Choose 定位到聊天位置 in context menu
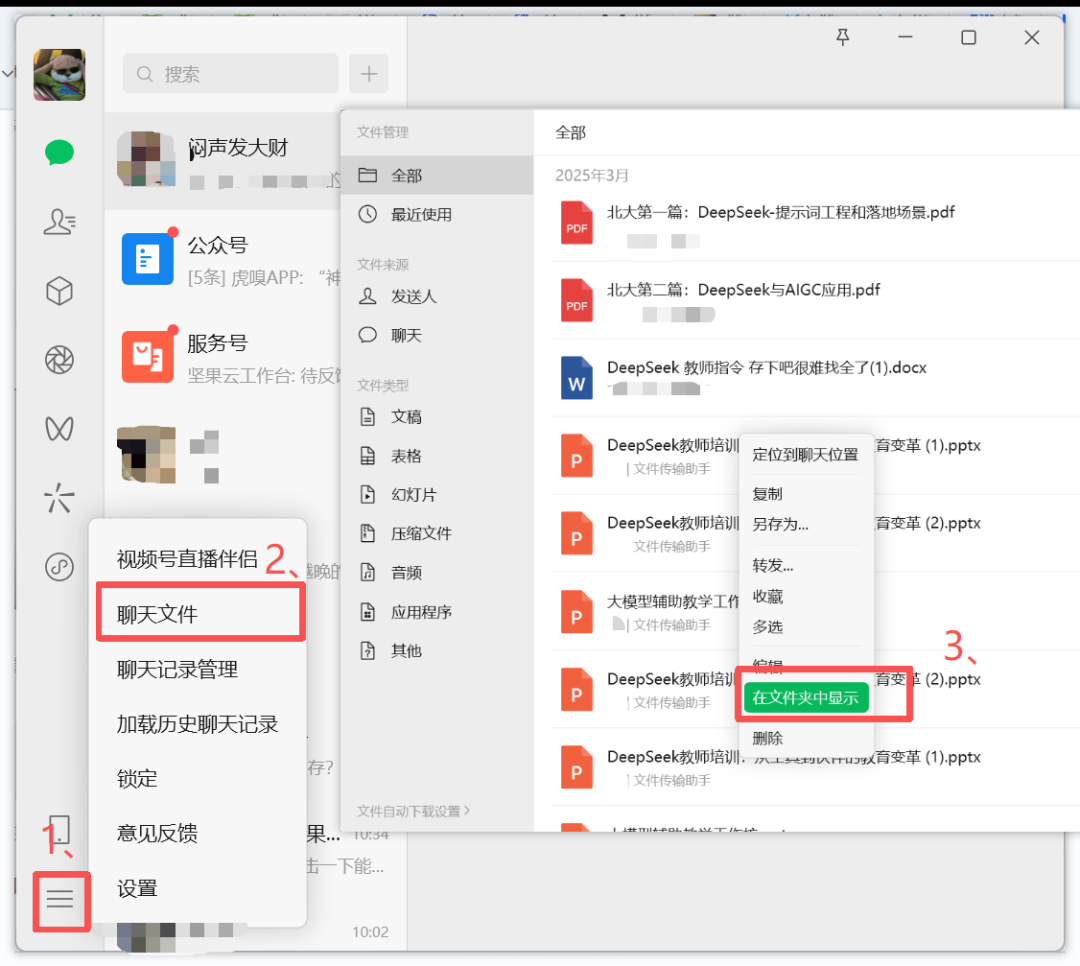1080x966 pixels. pyautogui.click(x=805, y=455)
